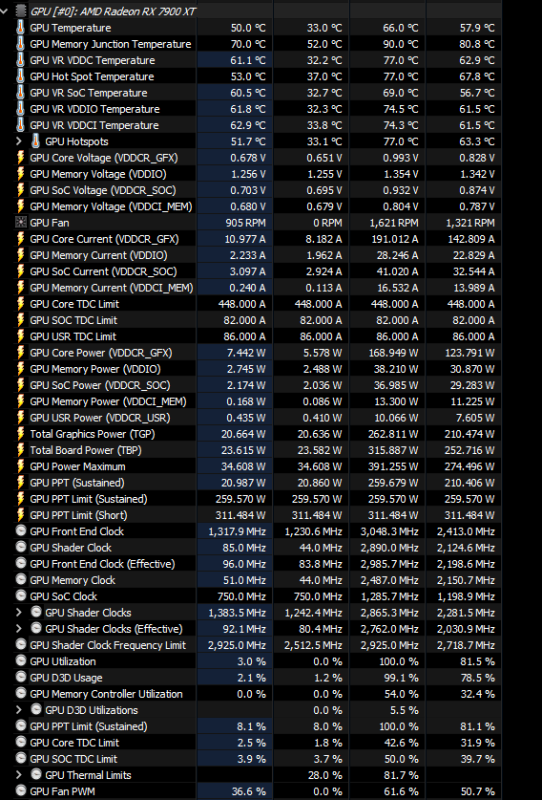
Task: Select the GPU PPT Limit (Short) label
Action: coord(79,515)
